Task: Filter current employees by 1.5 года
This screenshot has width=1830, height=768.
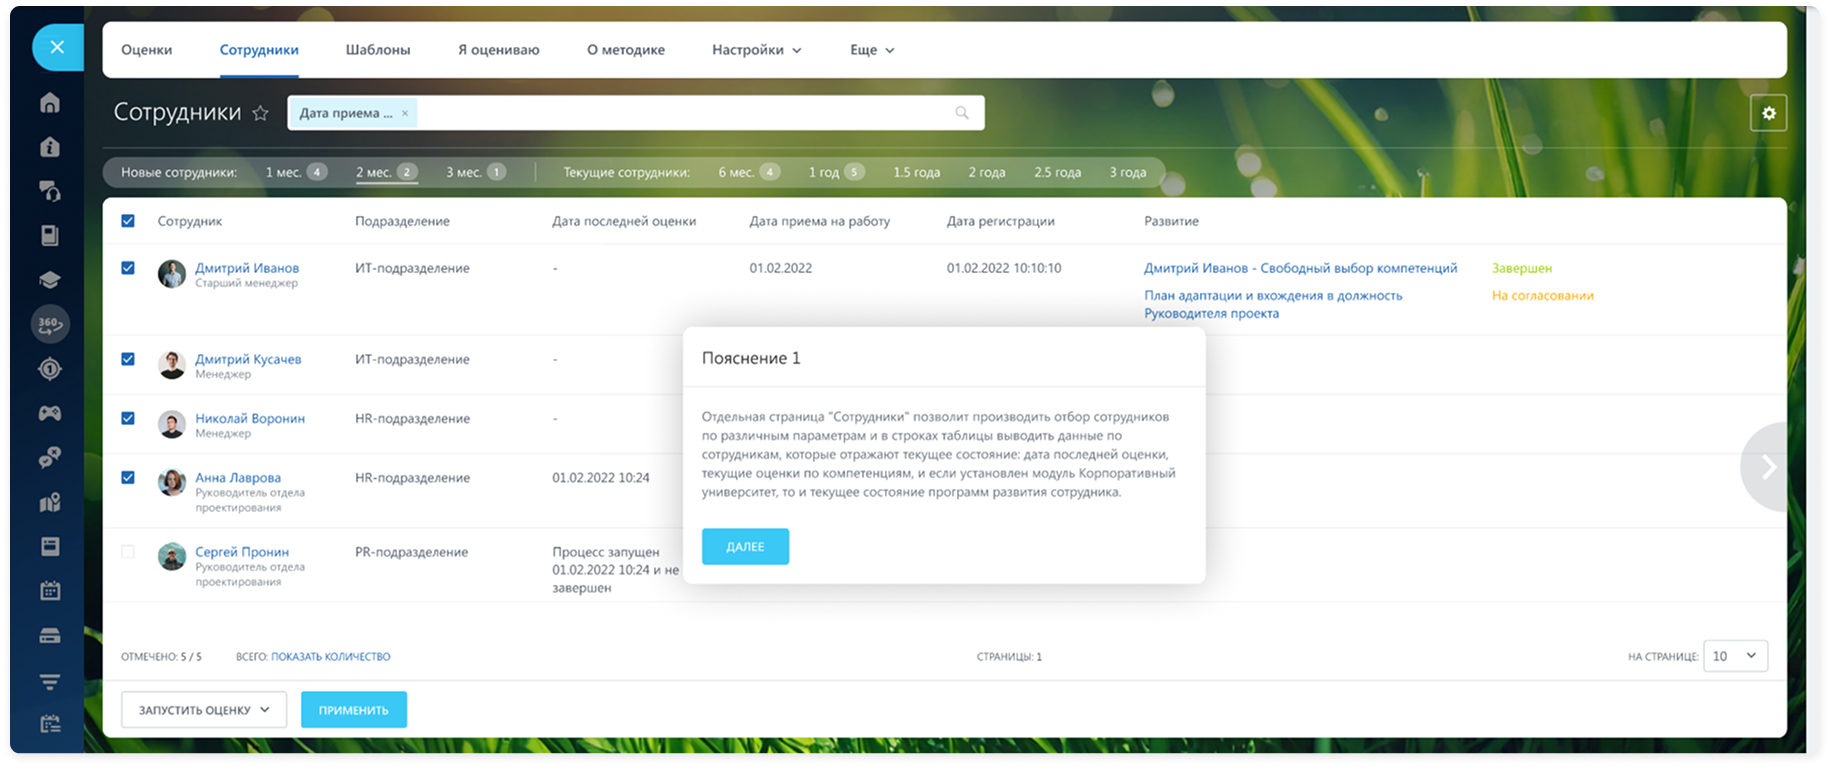Action: click(917, 172)
